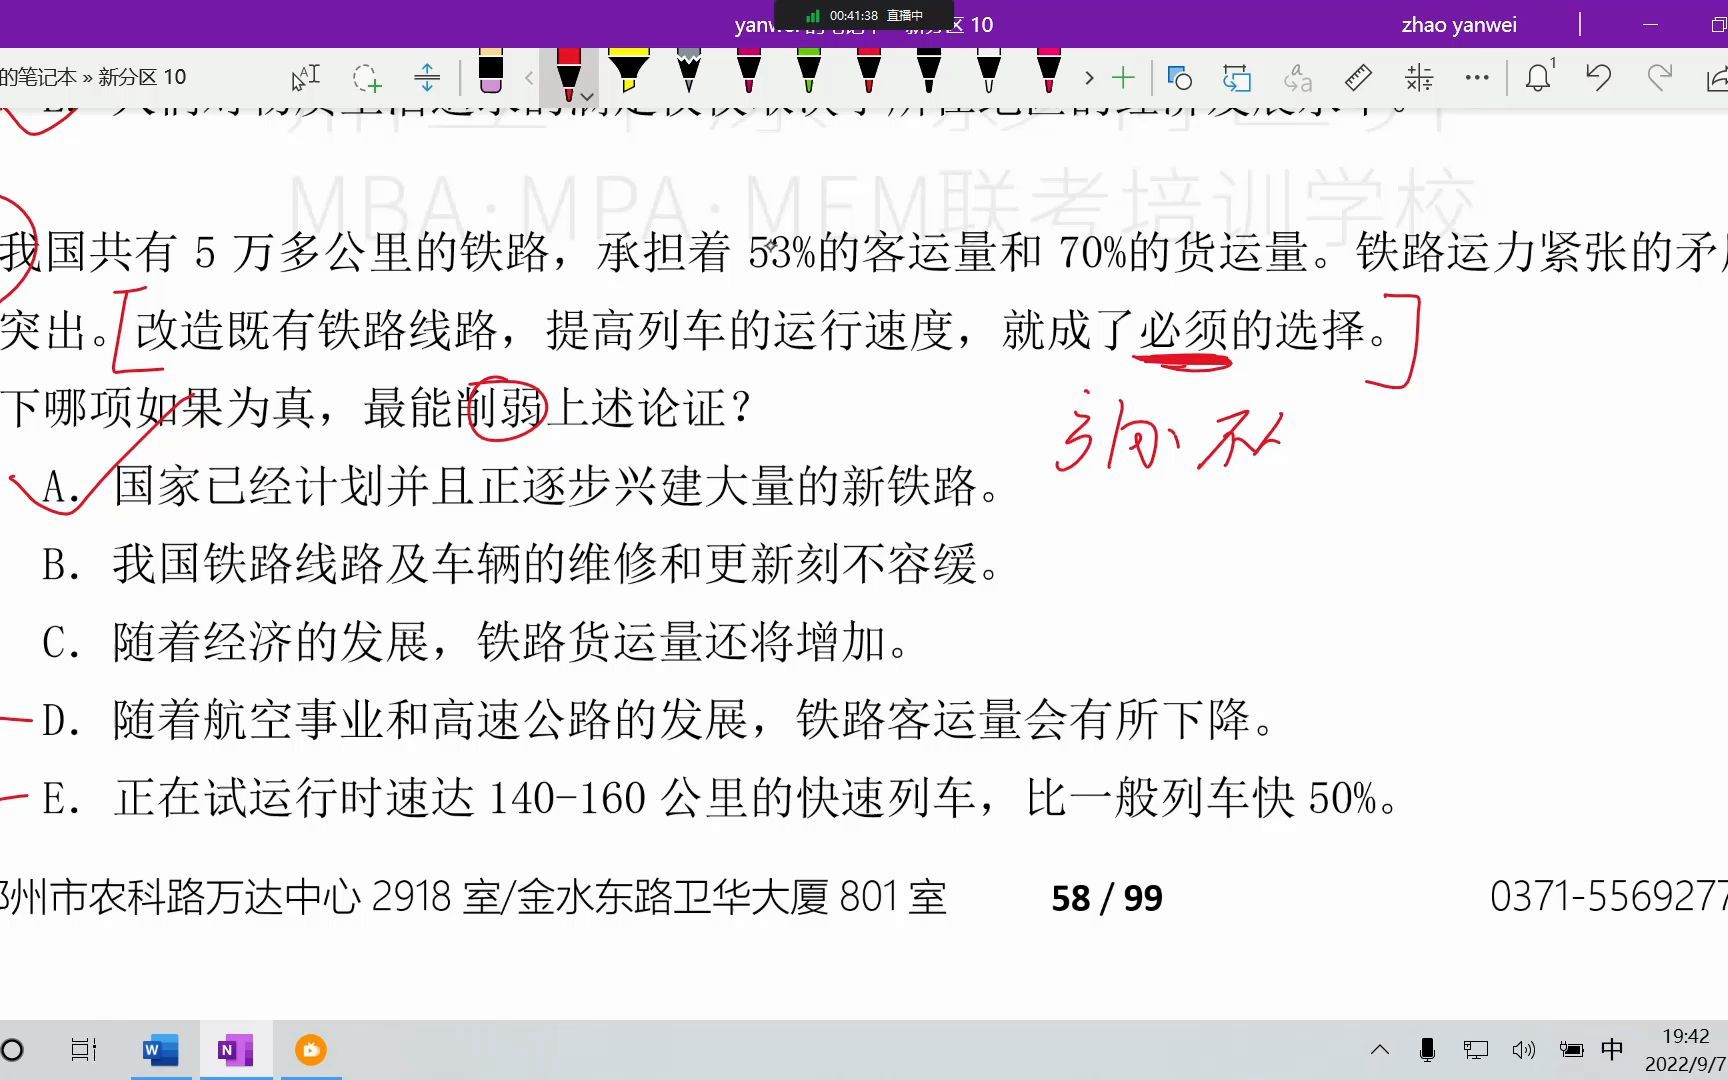Viewport: 1728px width, 1080px height.
Task: Redo the last action
Action: pyautogui.click(x=1659, y=77)
